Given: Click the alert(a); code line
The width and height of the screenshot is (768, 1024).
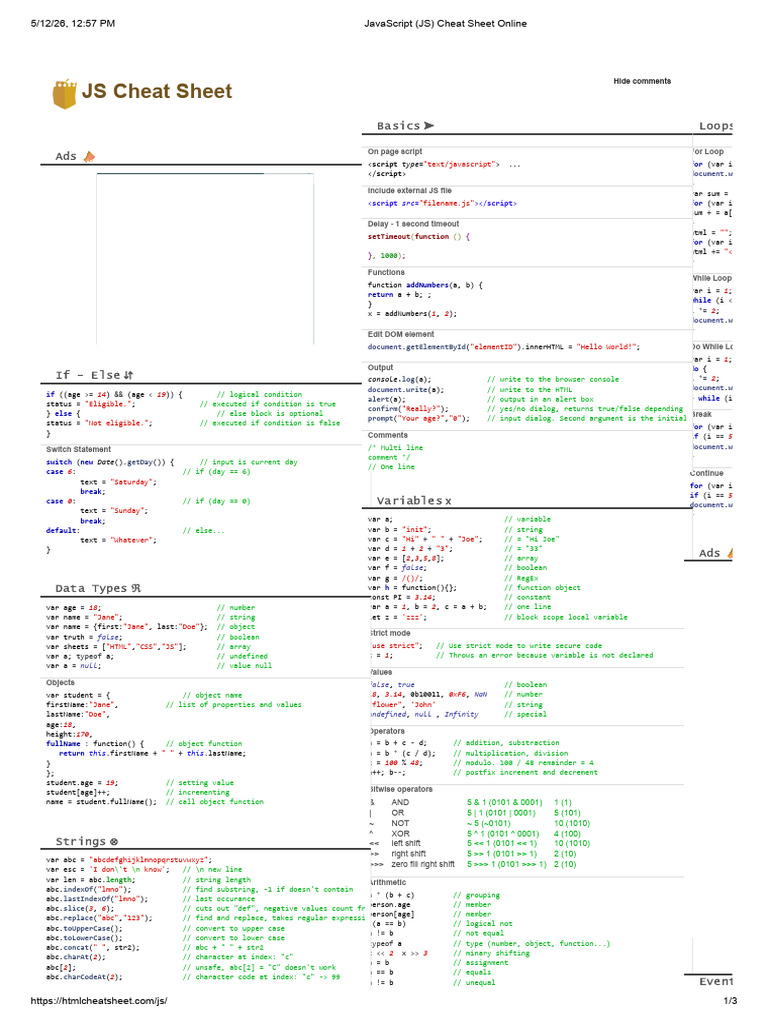Looking at the screenshot, I should pyautogui.click(x=386, y=399).
